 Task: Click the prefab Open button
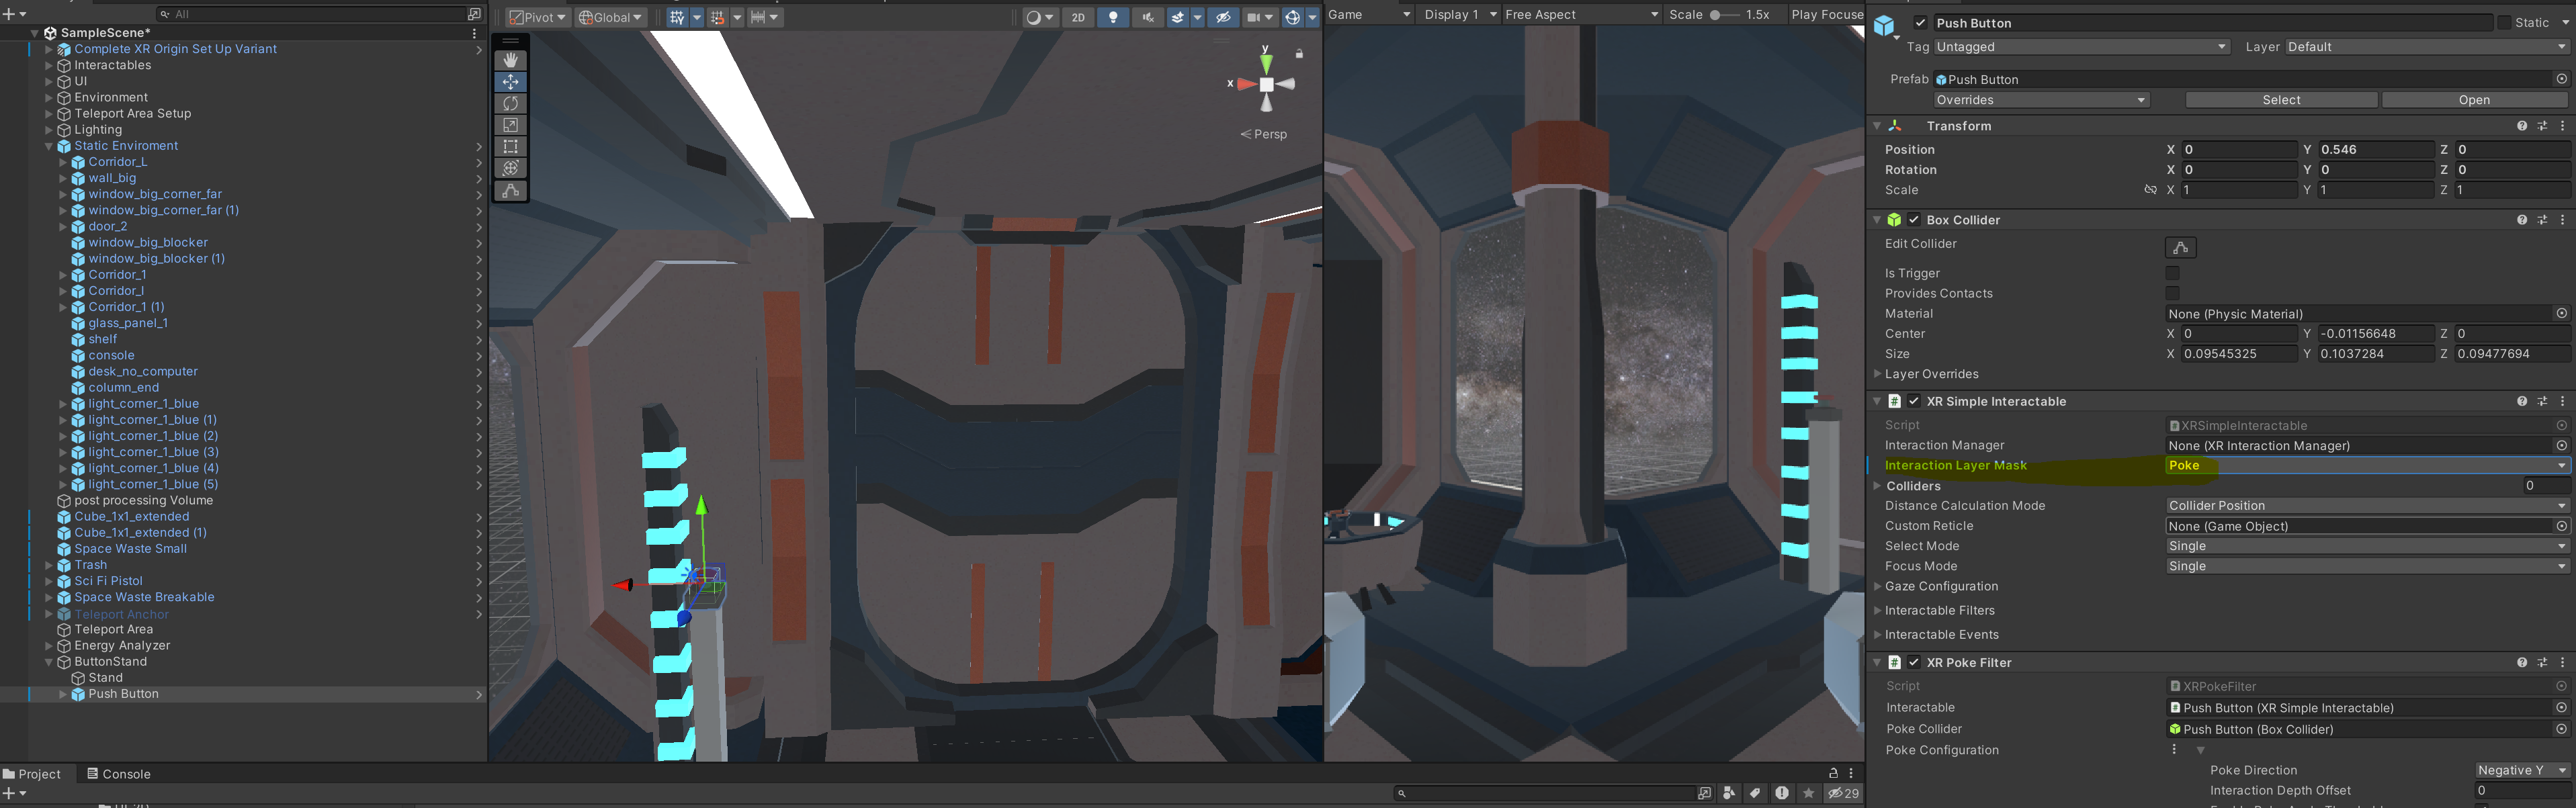[x=2473, y=100]
